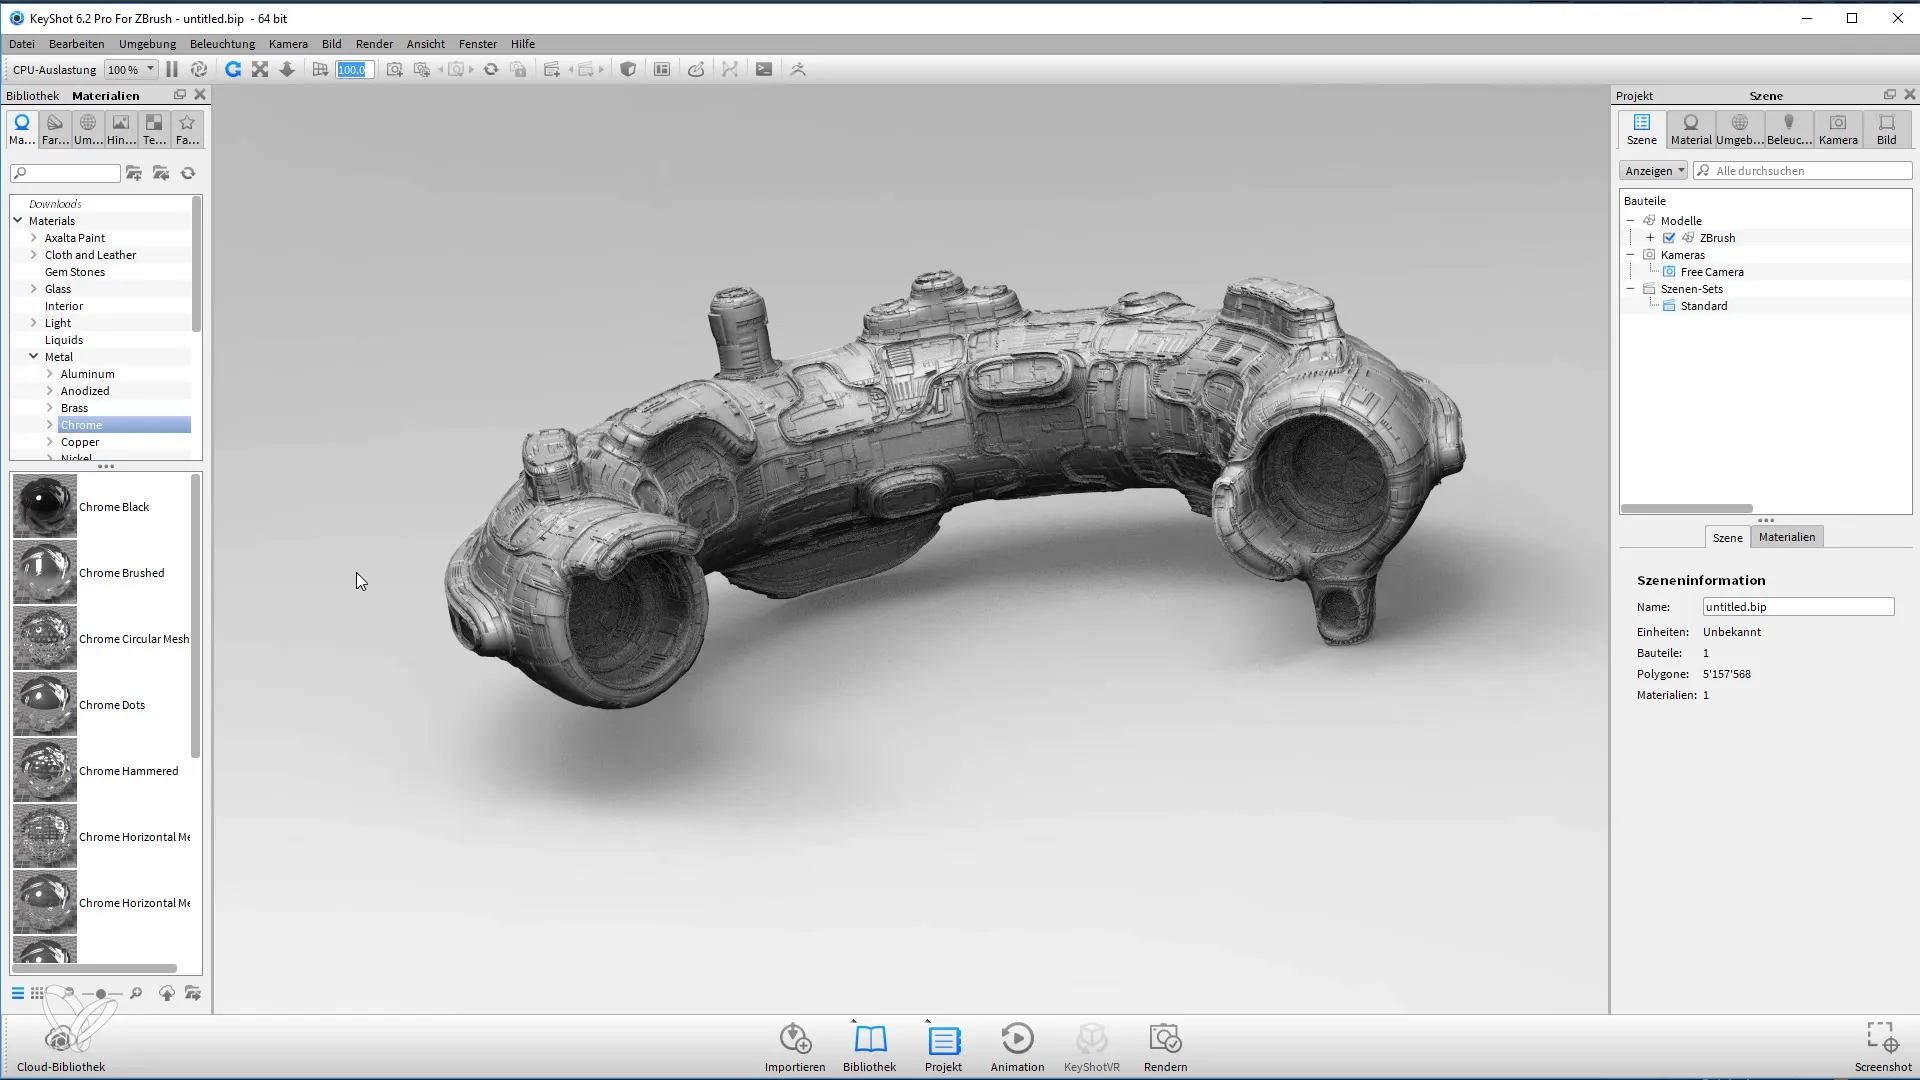Click the Chrome material toggle checkbox

tap(49, 423)
